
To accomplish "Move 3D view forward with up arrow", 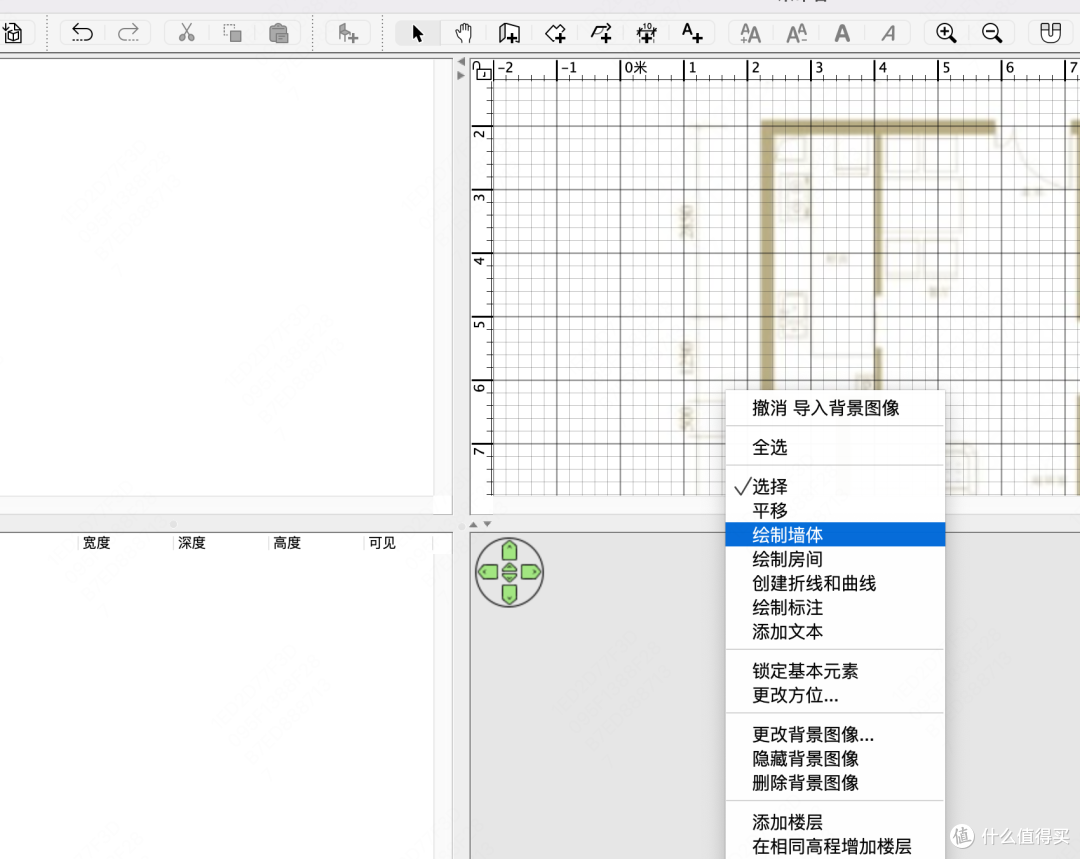I will click(x=509, y=550).
